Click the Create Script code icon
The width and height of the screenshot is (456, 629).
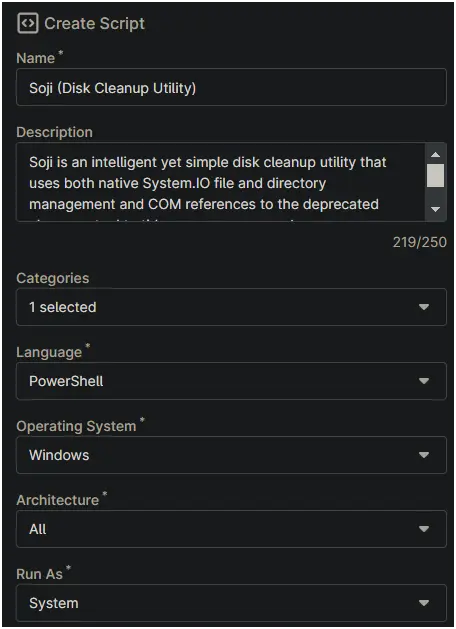tap(28, 23)
